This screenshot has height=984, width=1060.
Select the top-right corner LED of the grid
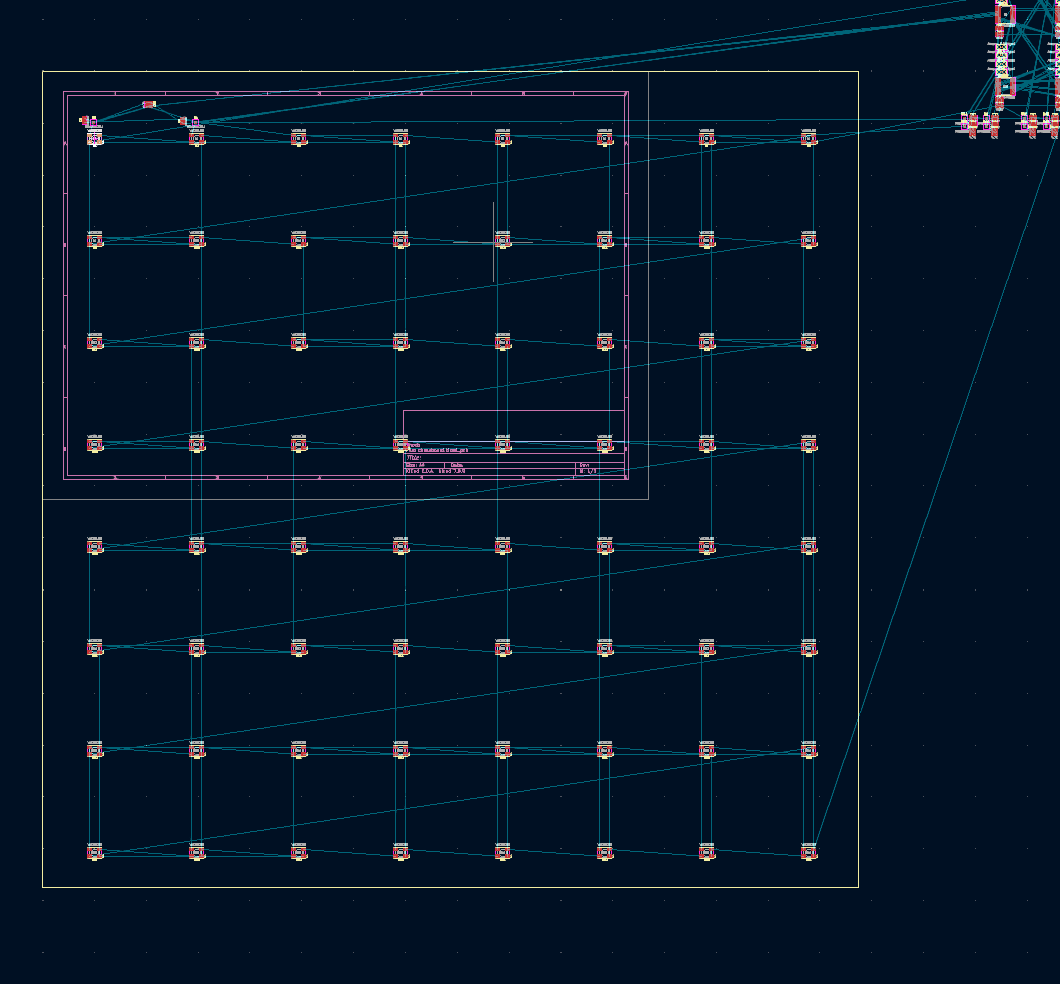[809, 138]
